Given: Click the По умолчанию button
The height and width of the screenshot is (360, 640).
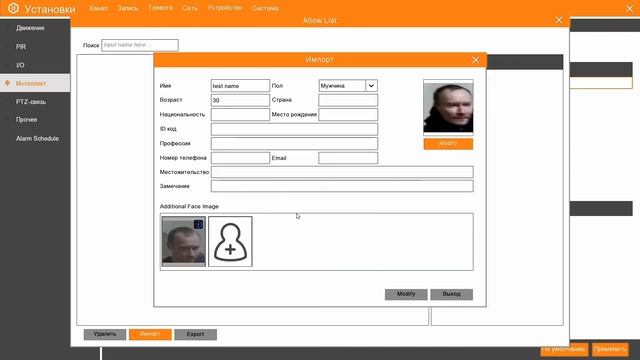Looking at the screenshot, I should click(564, 349).
